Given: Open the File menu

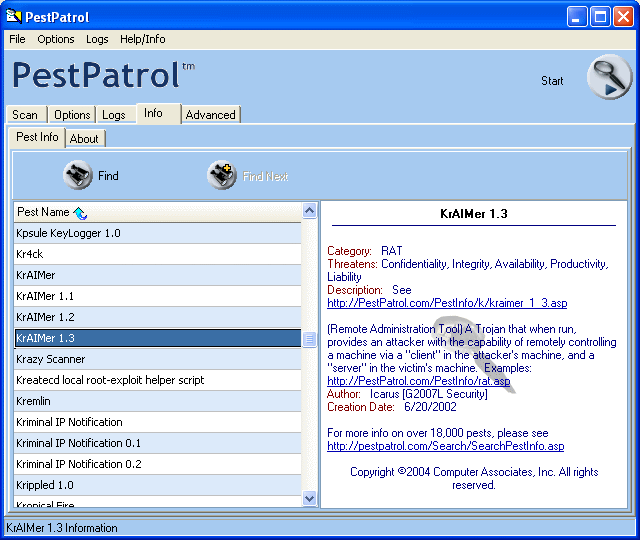Looking at the screenshot, I should coord(17,39).
